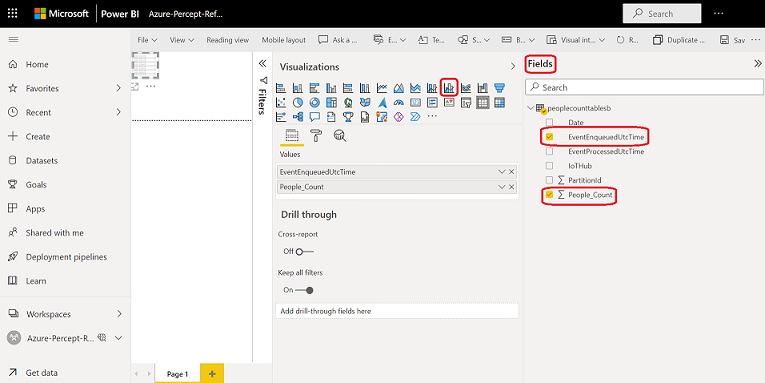The height and width of the screenshot is (383, 765).
Task: Switch to the Format paint roller tab
Action: [316, 136]
